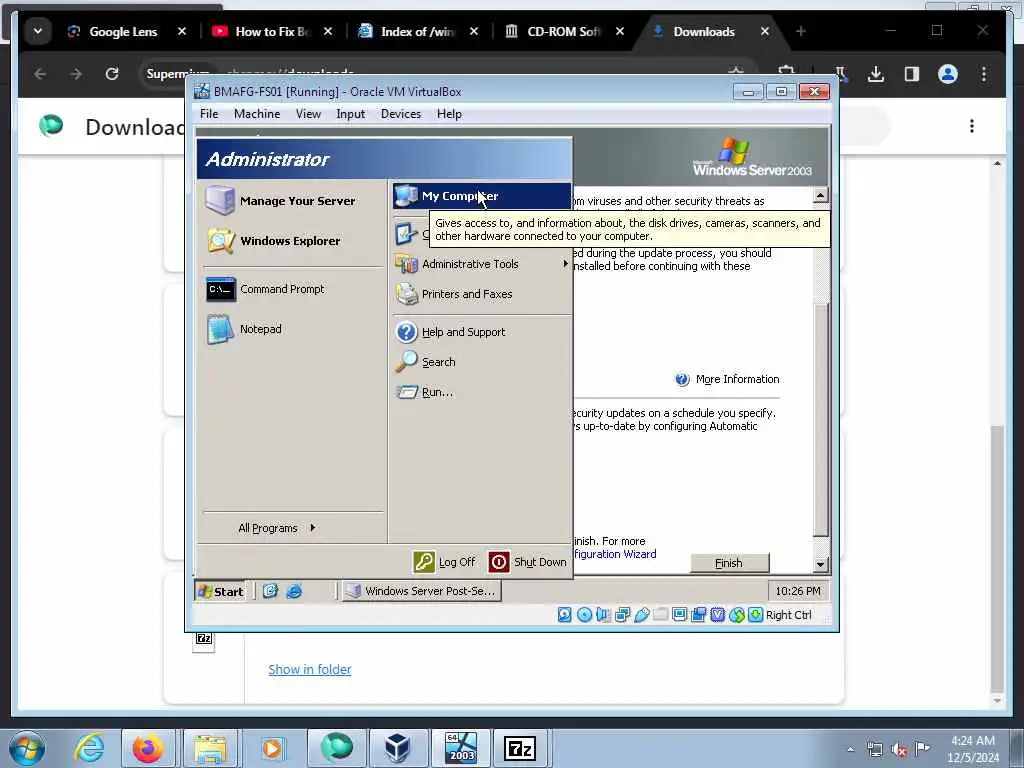Open Downloads page three-dot menu

(972, 126)
